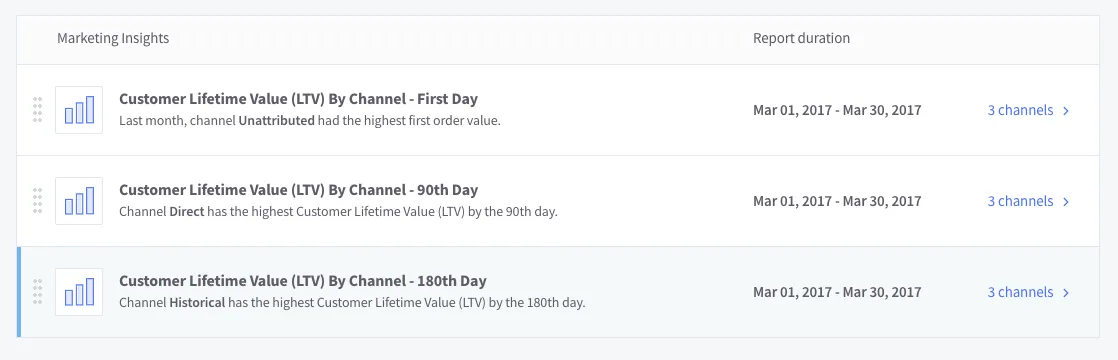1118x360 pixels.
Task: Click the bar chart icon for First Day LTV
Action: point(79,110)
